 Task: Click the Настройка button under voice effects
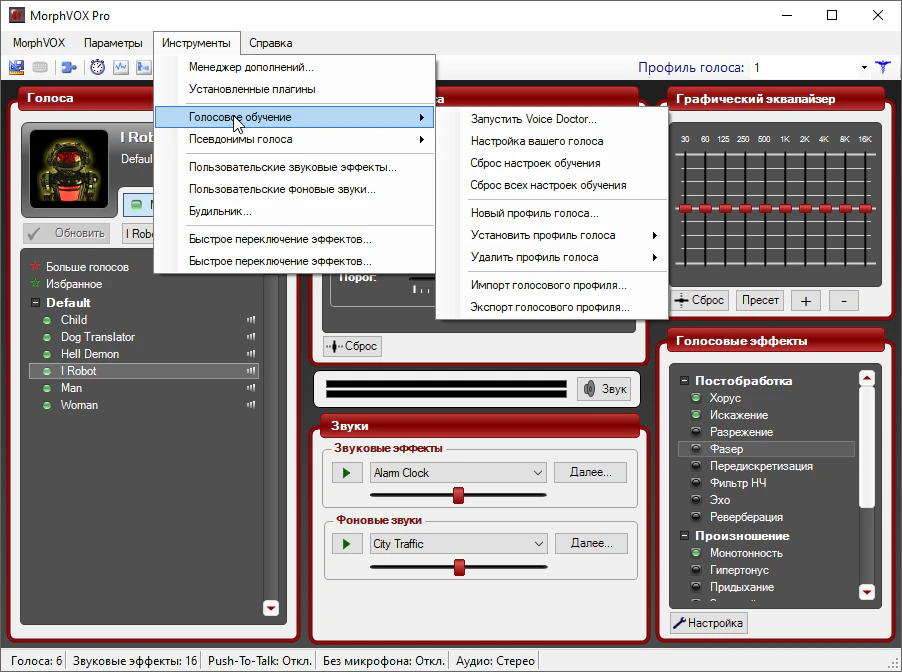708,623
